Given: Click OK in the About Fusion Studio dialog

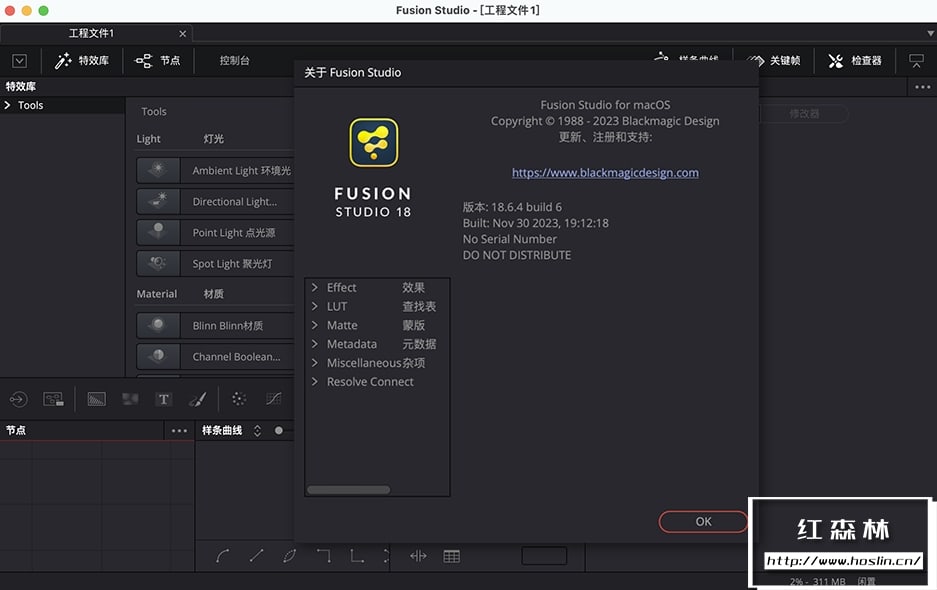Looking at the screenshot, I should 703,521.
